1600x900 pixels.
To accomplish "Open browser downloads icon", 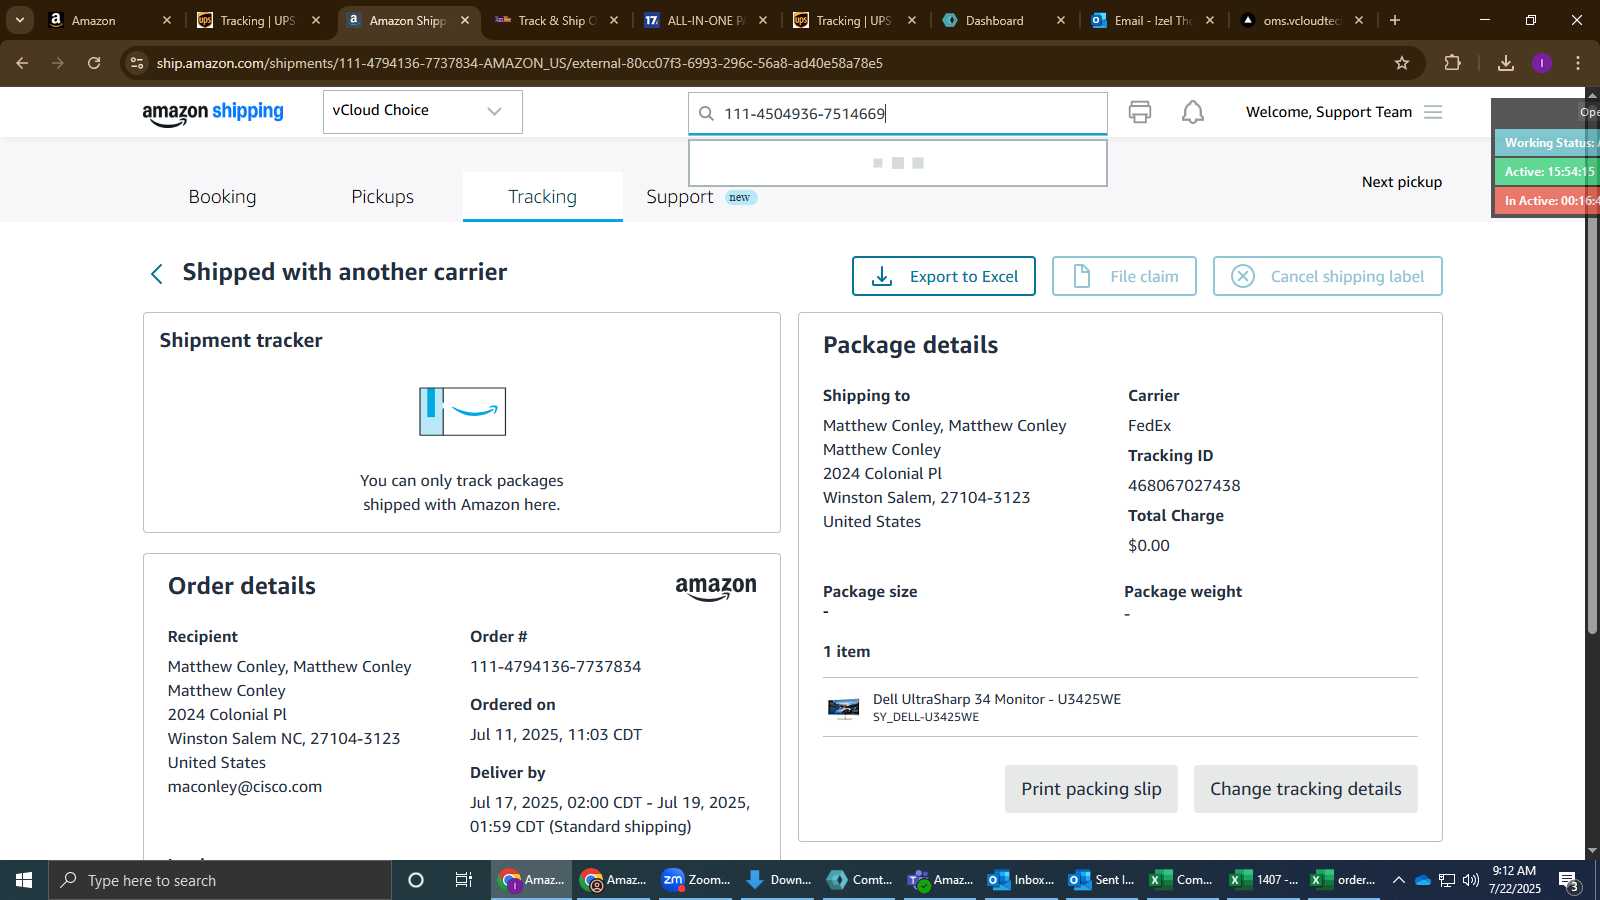I will tap(1506, 63).
